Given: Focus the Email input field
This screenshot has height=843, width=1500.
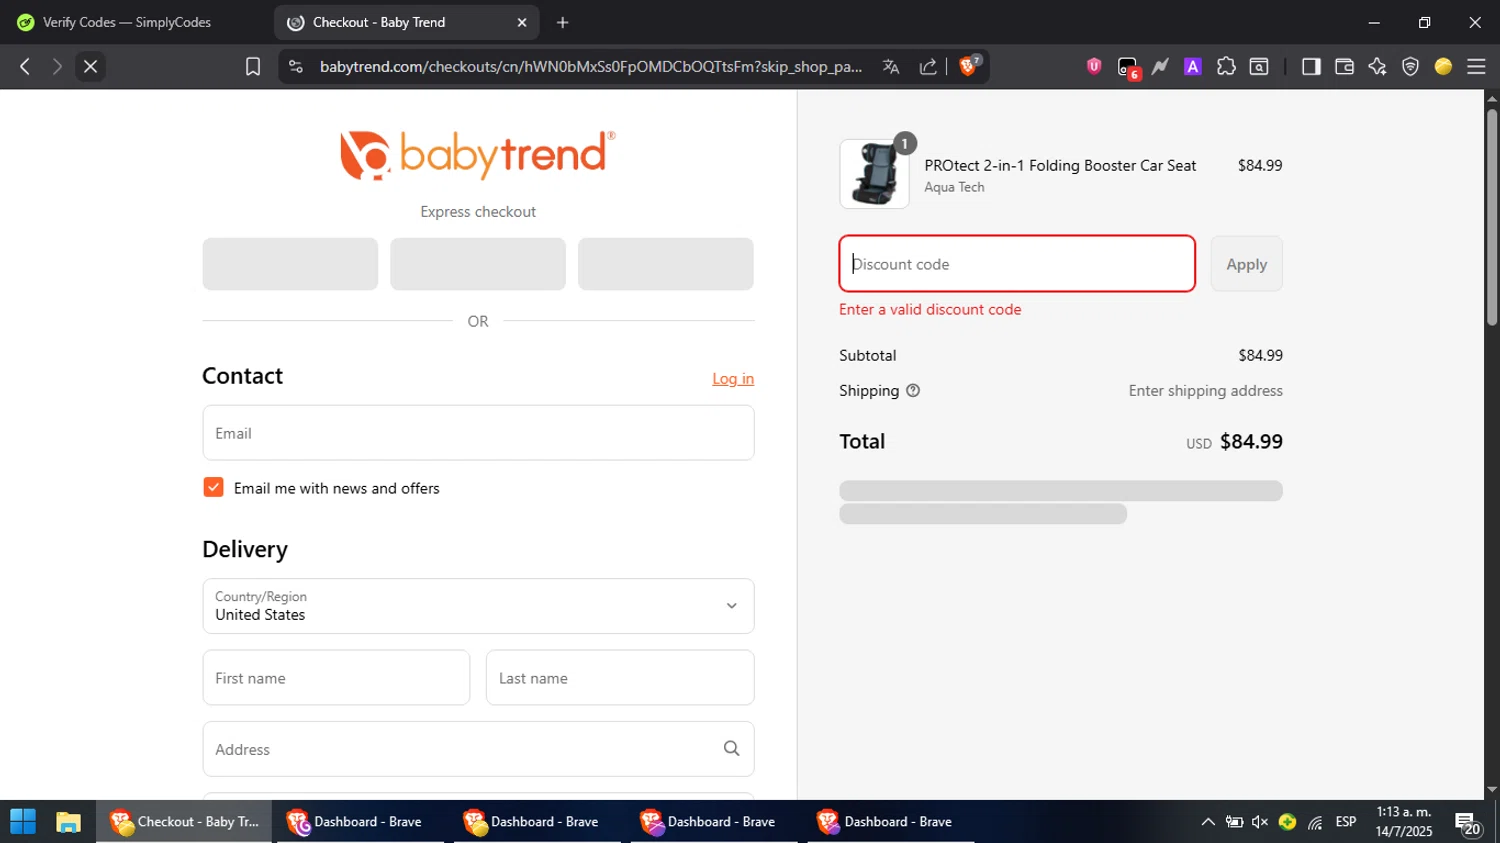Looking at the screenshot, I should [x=478, y=433].
